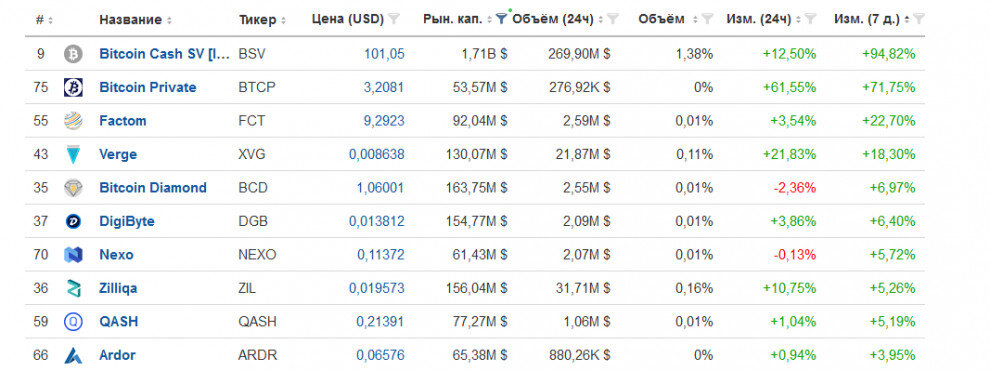Select 7-day change +94,82%
This screenshot has height=371, width=990.
pyautogui.click(x=888, y=54)
